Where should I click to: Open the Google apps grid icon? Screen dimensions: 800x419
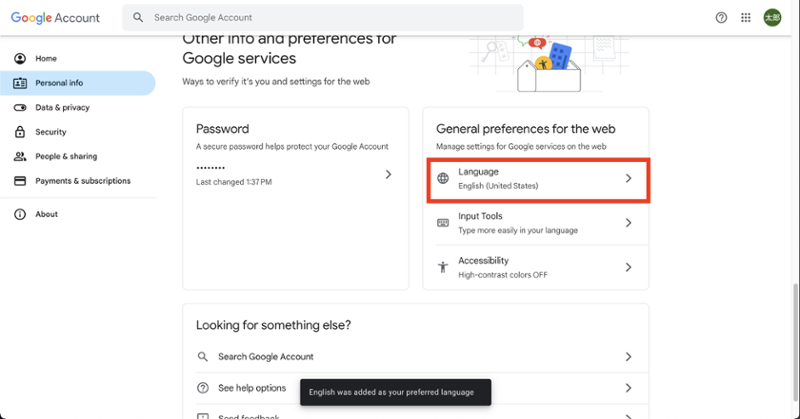746,17
